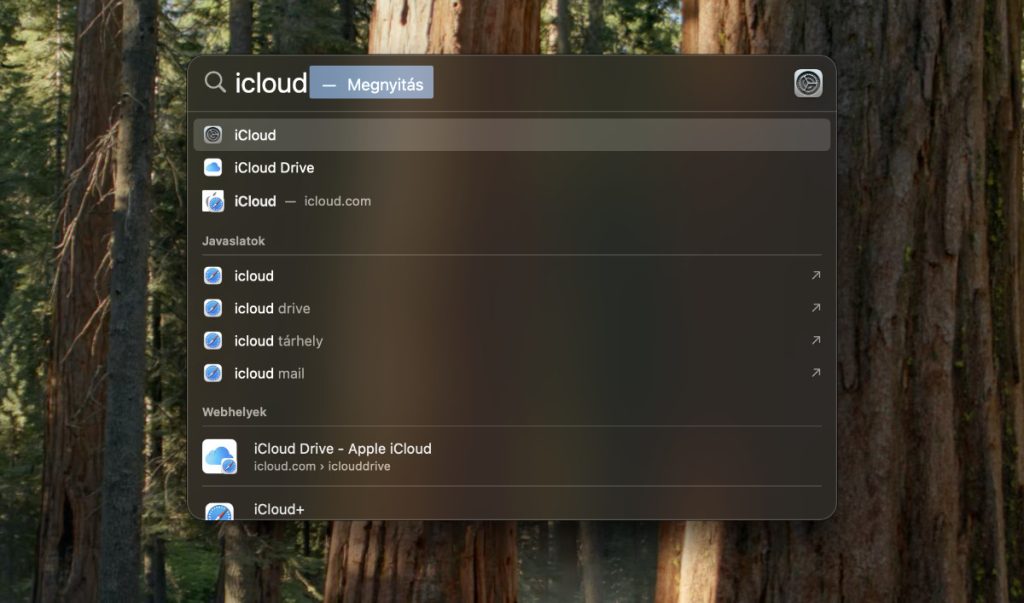Select the 'icloud tárhely' search suggestion
The width and height of the screenshot is (1024, 603).
pos(512,340)
